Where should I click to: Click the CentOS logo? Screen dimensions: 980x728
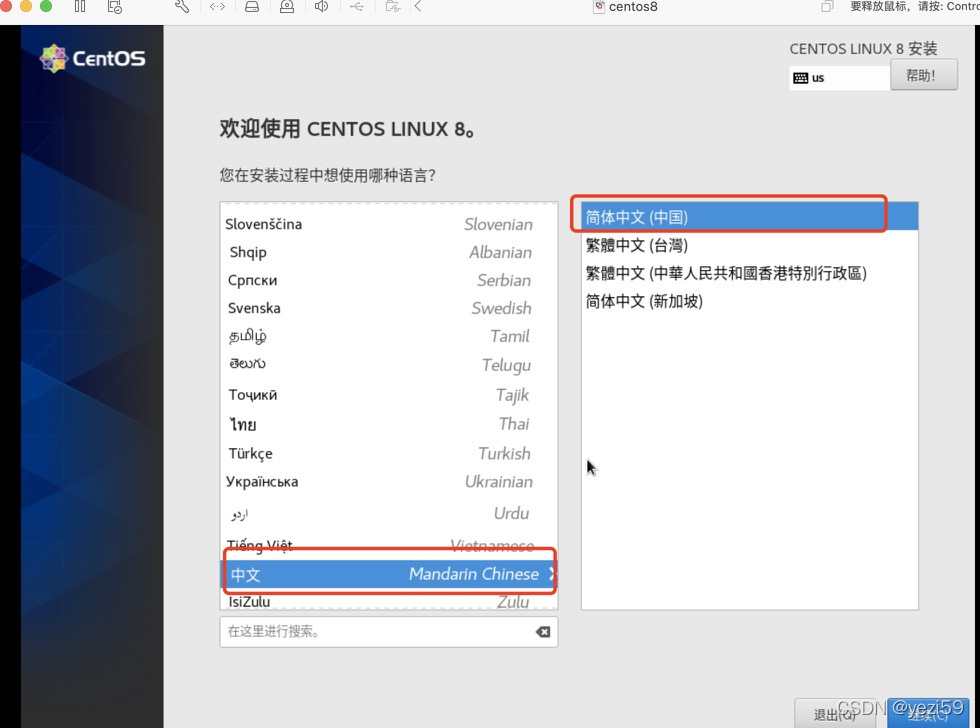tap(92, 58)
